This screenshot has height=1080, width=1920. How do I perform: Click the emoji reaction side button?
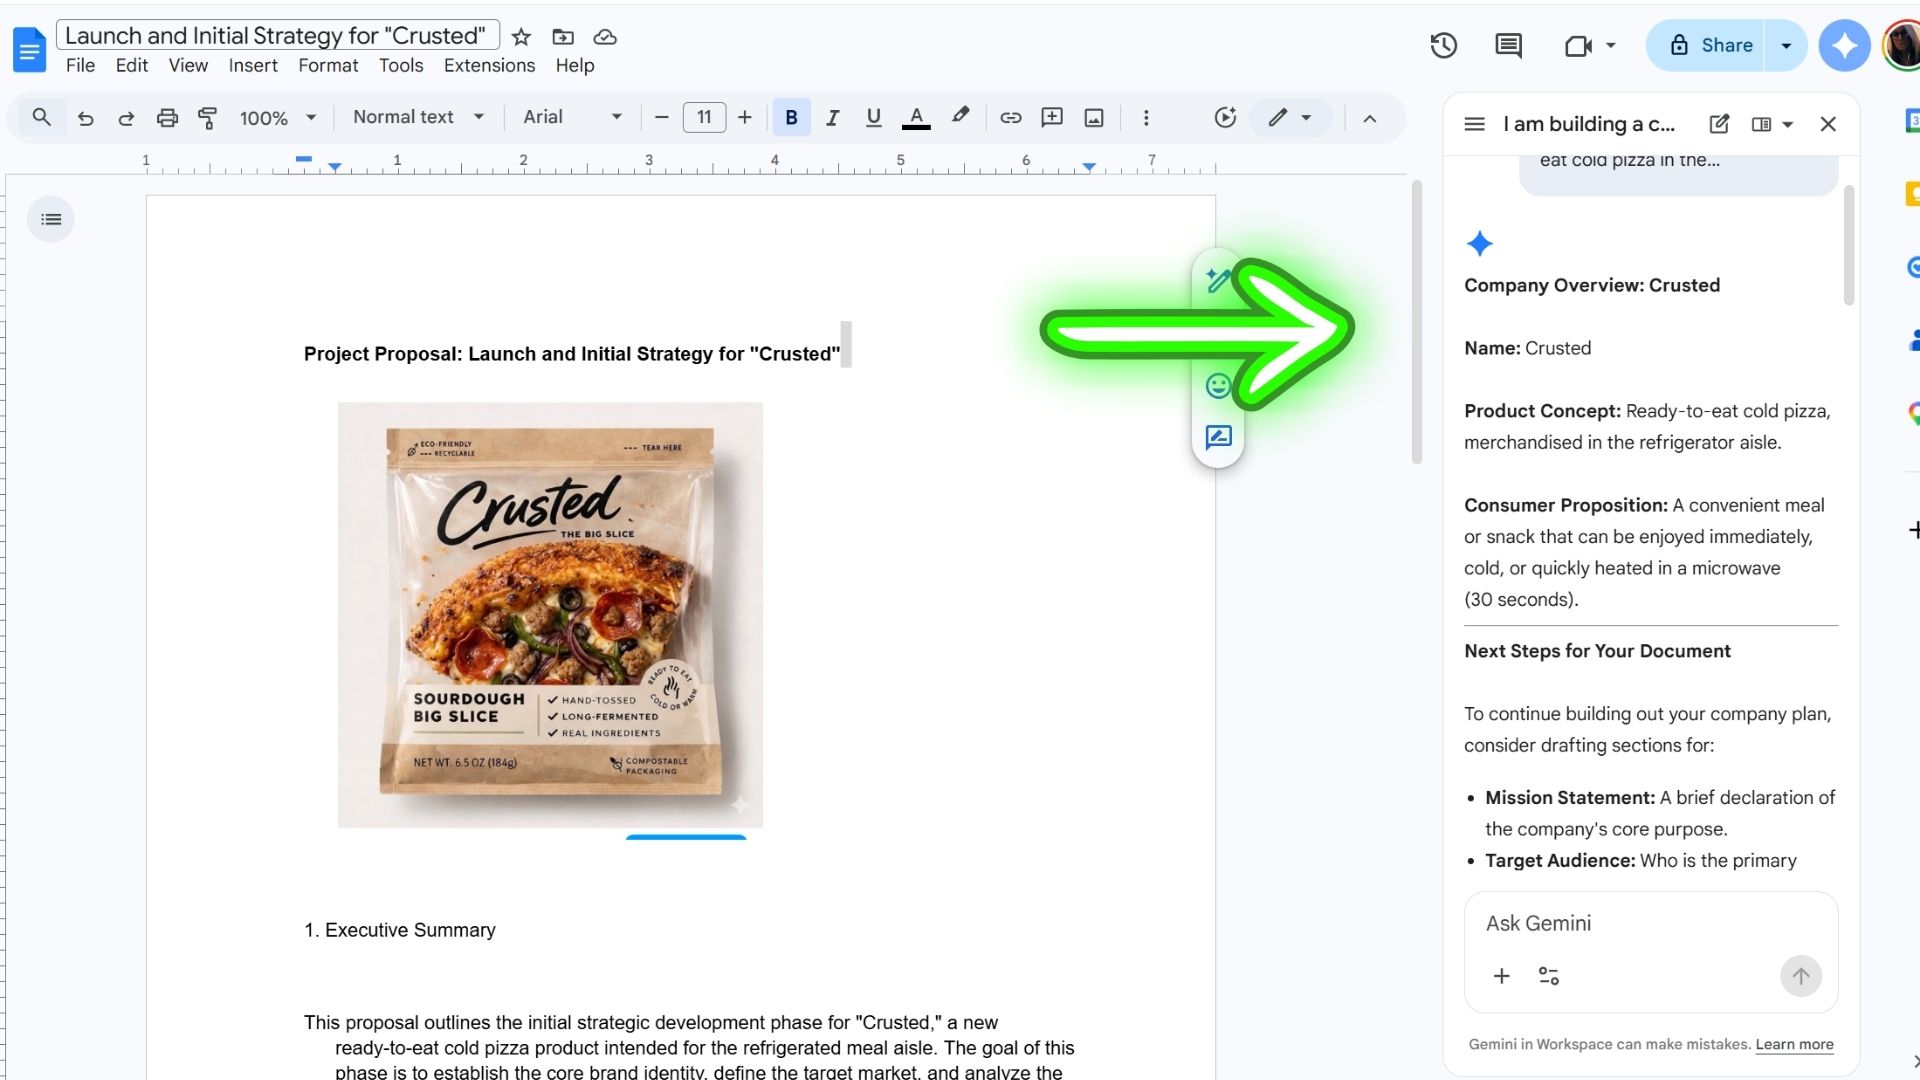pyautogui.click(x=1218, y=386)
